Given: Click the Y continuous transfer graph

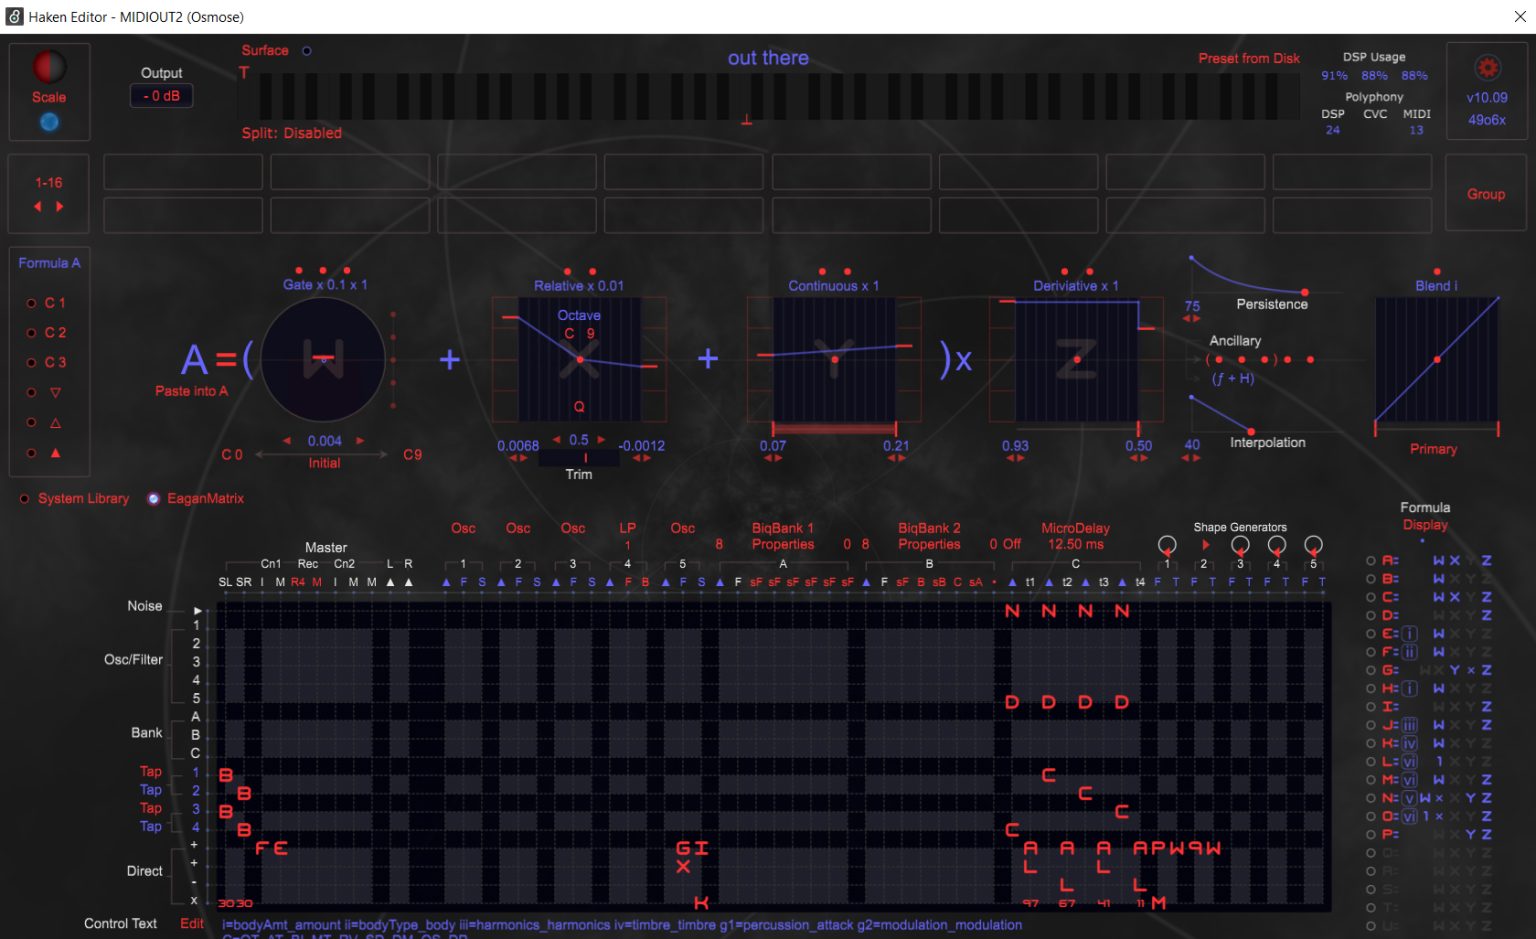Looking at the screenshot, I should [834, 359].
